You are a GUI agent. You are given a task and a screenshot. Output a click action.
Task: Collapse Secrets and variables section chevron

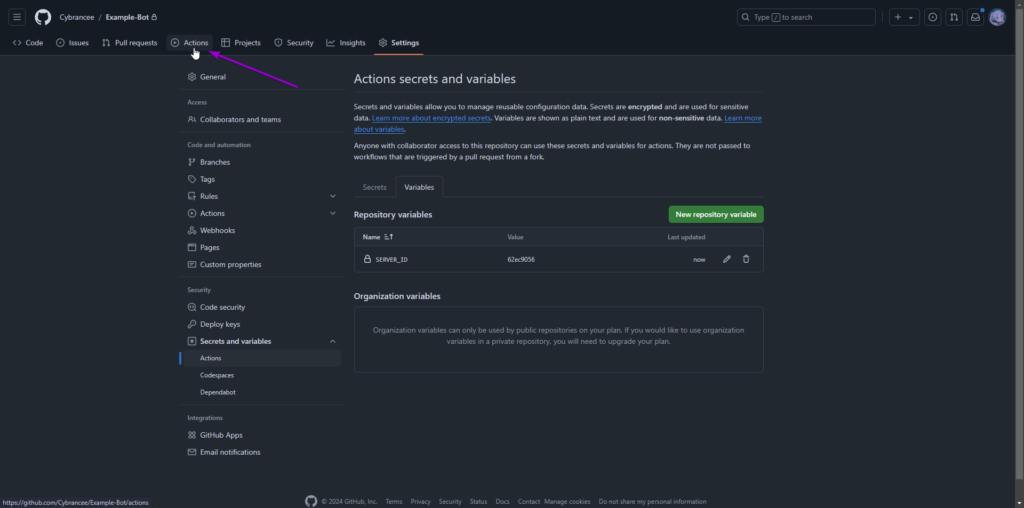[332, 341]
